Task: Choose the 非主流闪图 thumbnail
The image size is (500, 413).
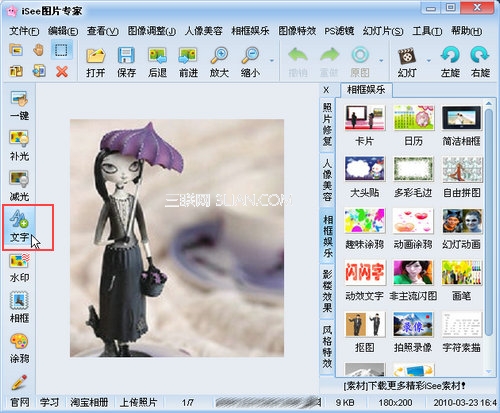Action: tap(413, 272)
